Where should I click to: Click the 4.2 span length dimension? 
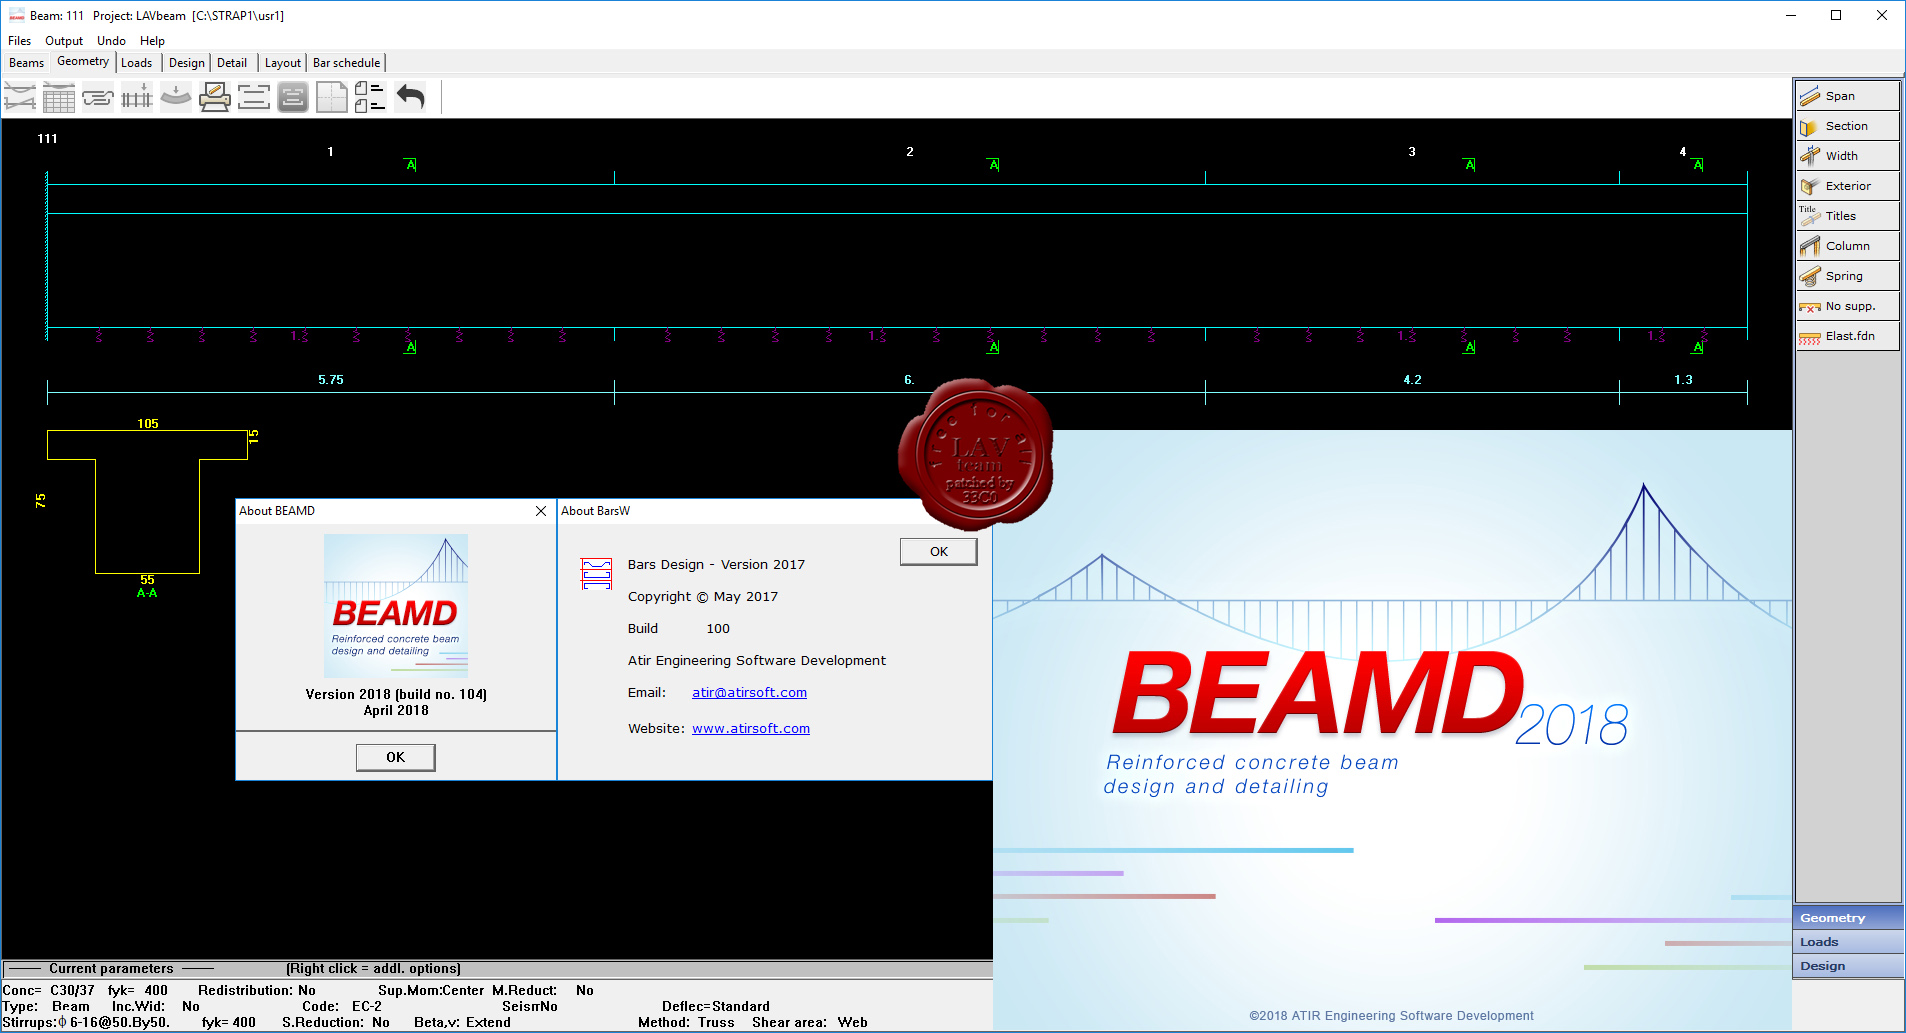(1412, 380)
